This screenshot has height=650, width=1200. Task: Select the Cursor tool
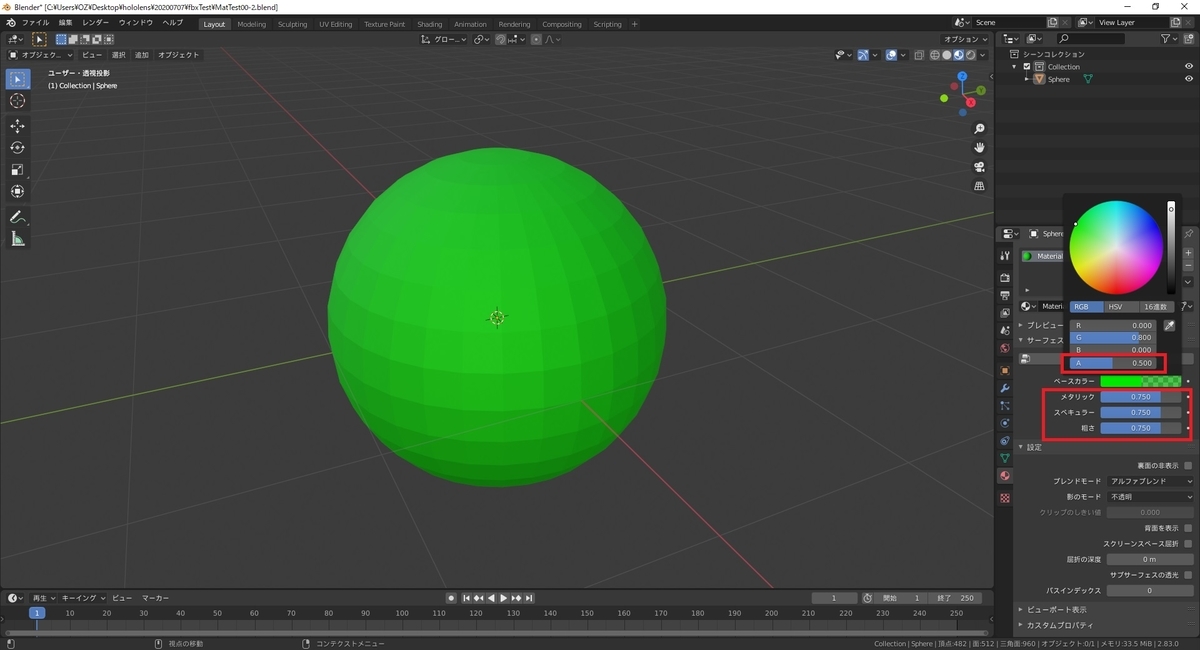coord(18,101)
